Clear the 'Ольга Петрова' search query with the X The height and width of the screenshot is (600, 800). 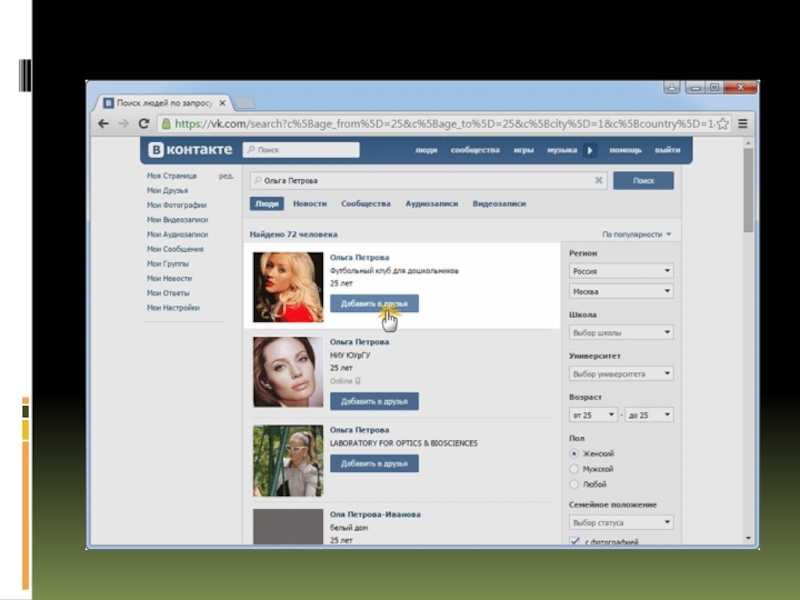click(598, 180)
